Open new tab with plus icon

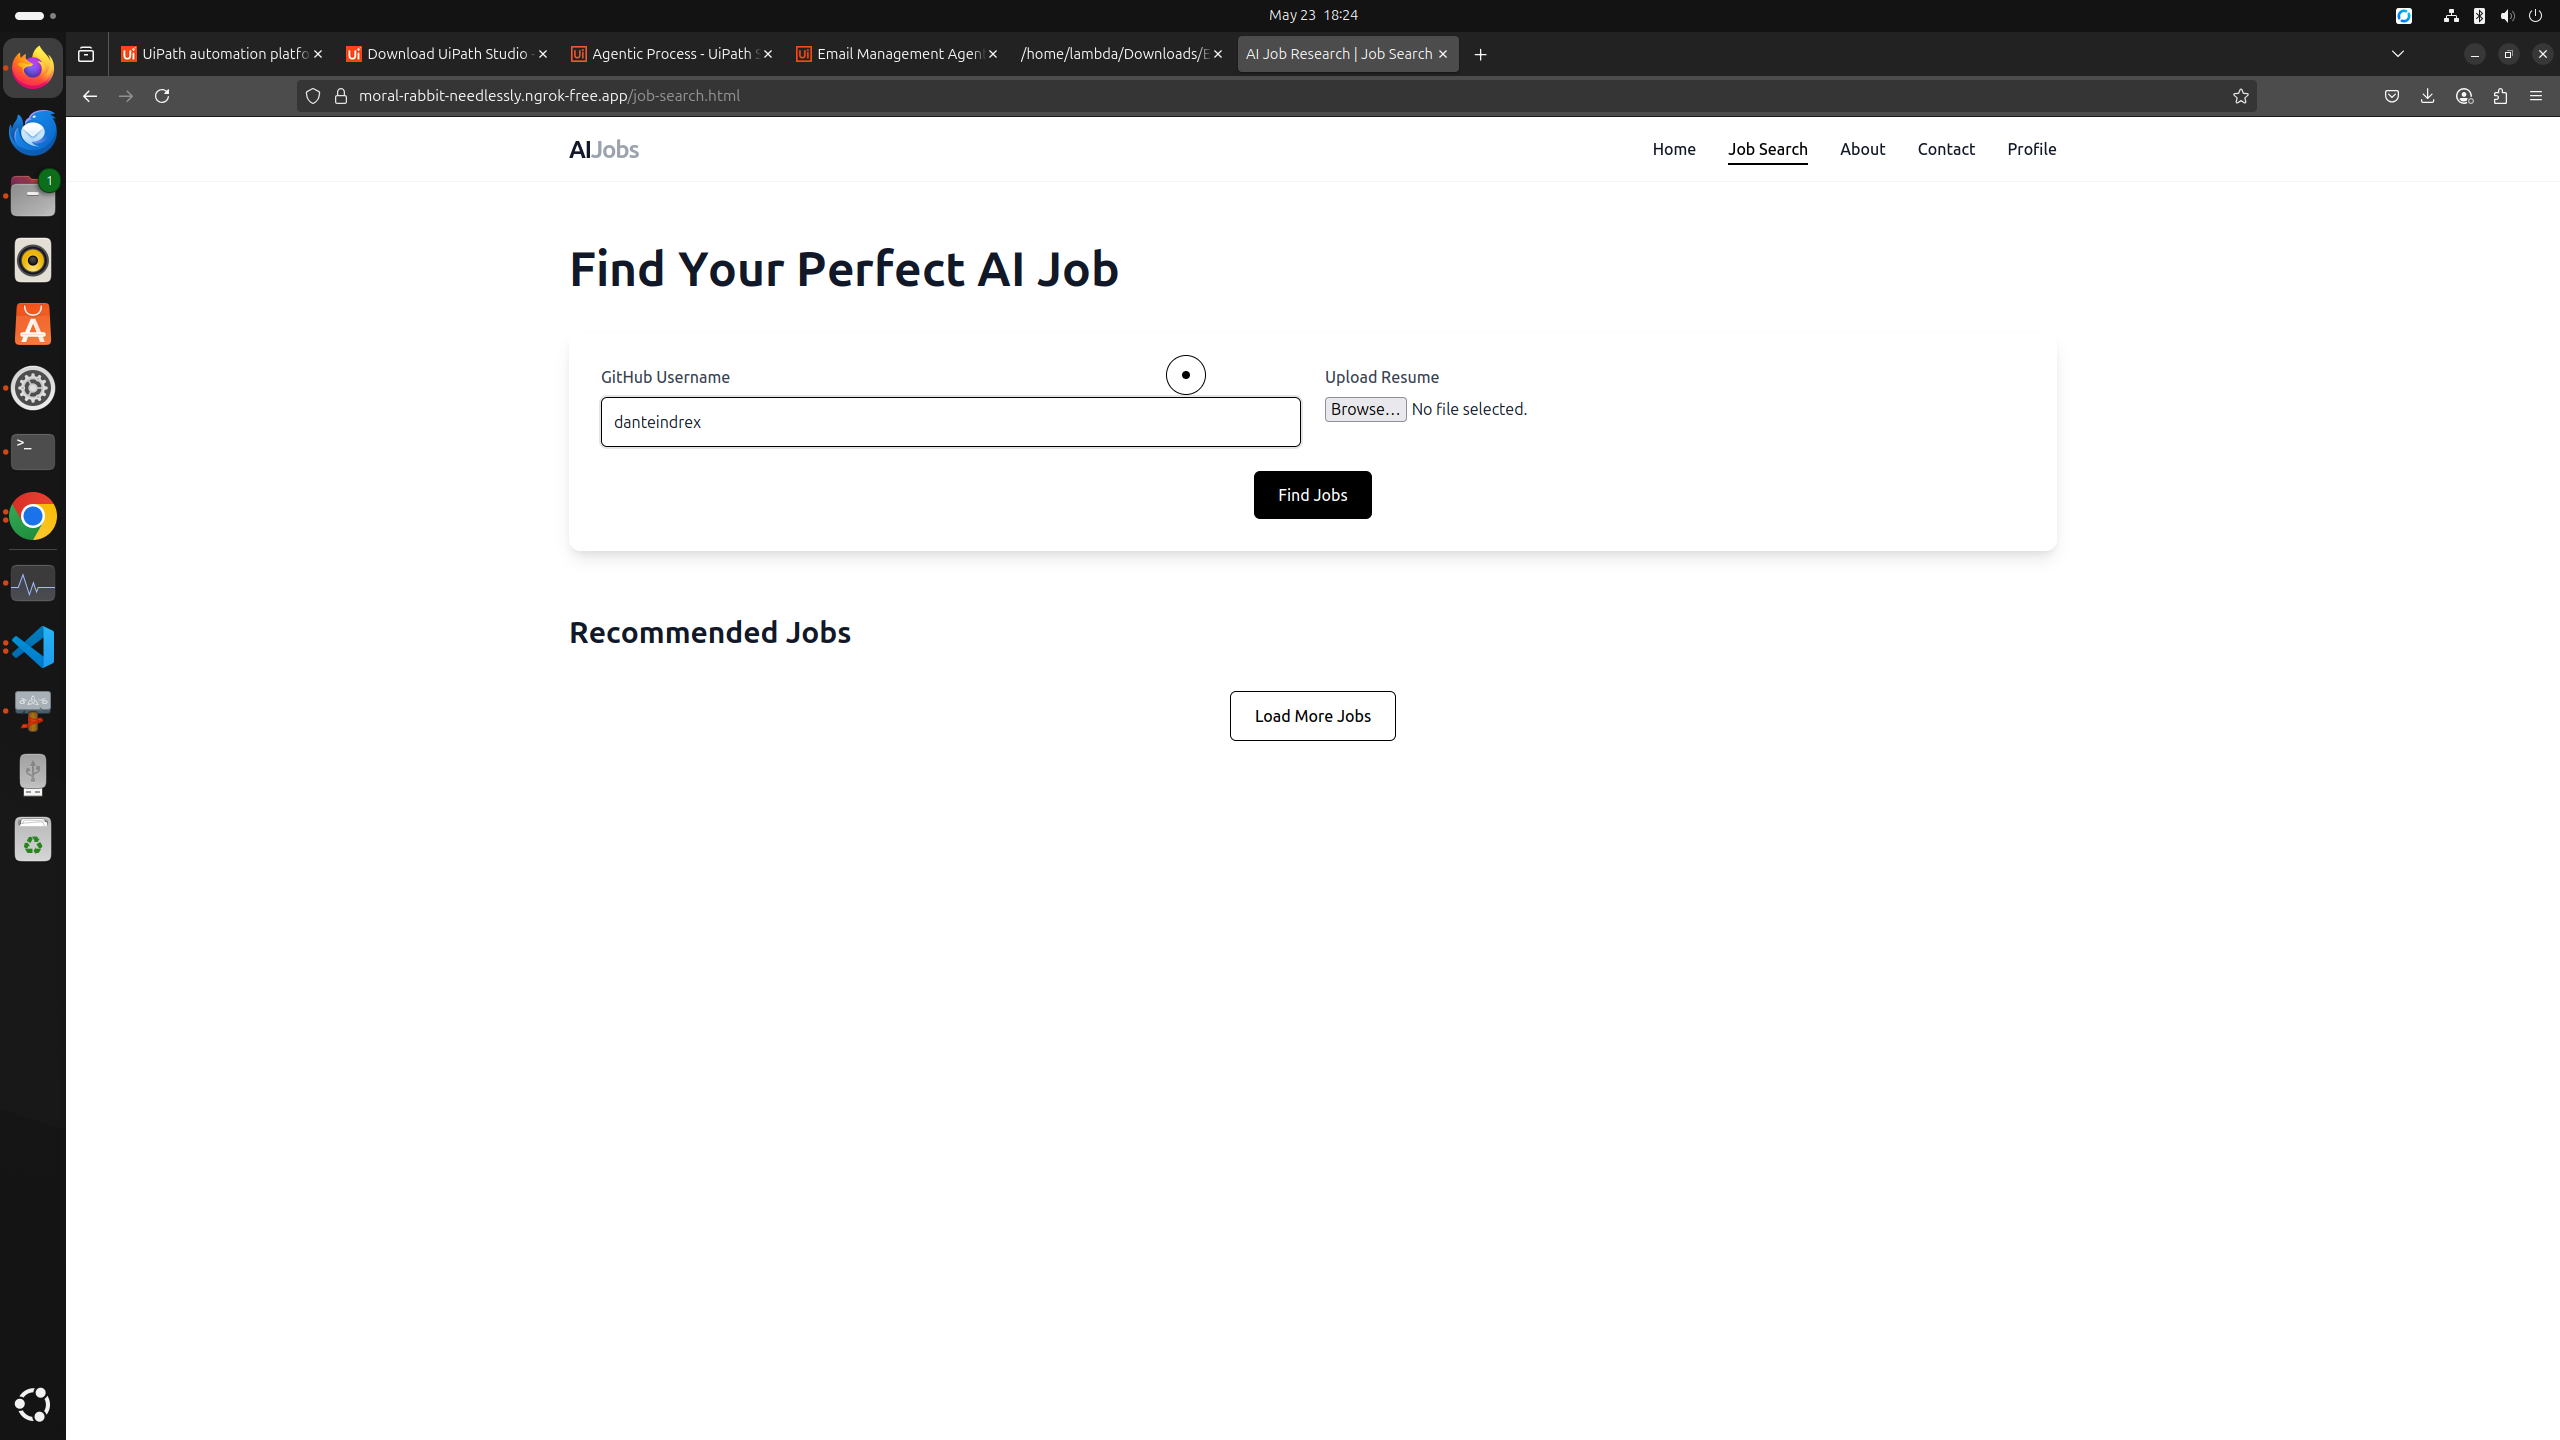(1480, 54)
